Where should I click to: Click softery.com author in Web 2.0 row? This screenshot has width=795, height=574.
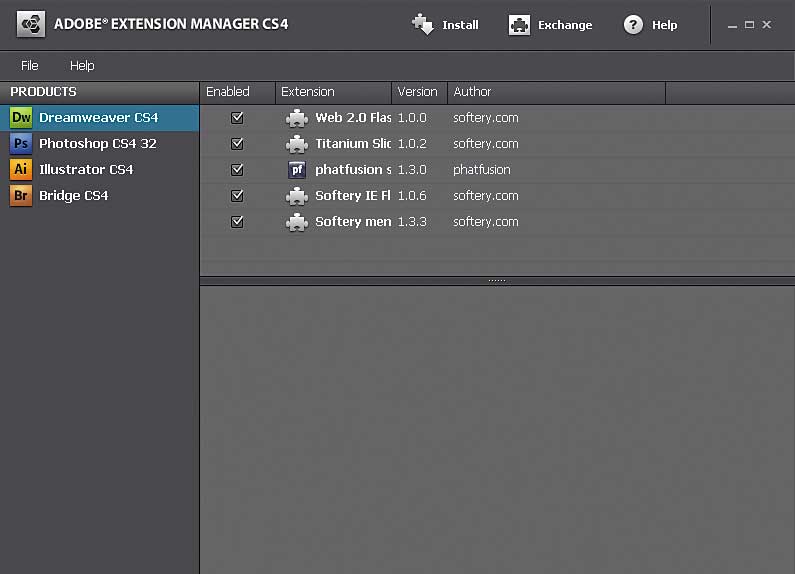486,118
